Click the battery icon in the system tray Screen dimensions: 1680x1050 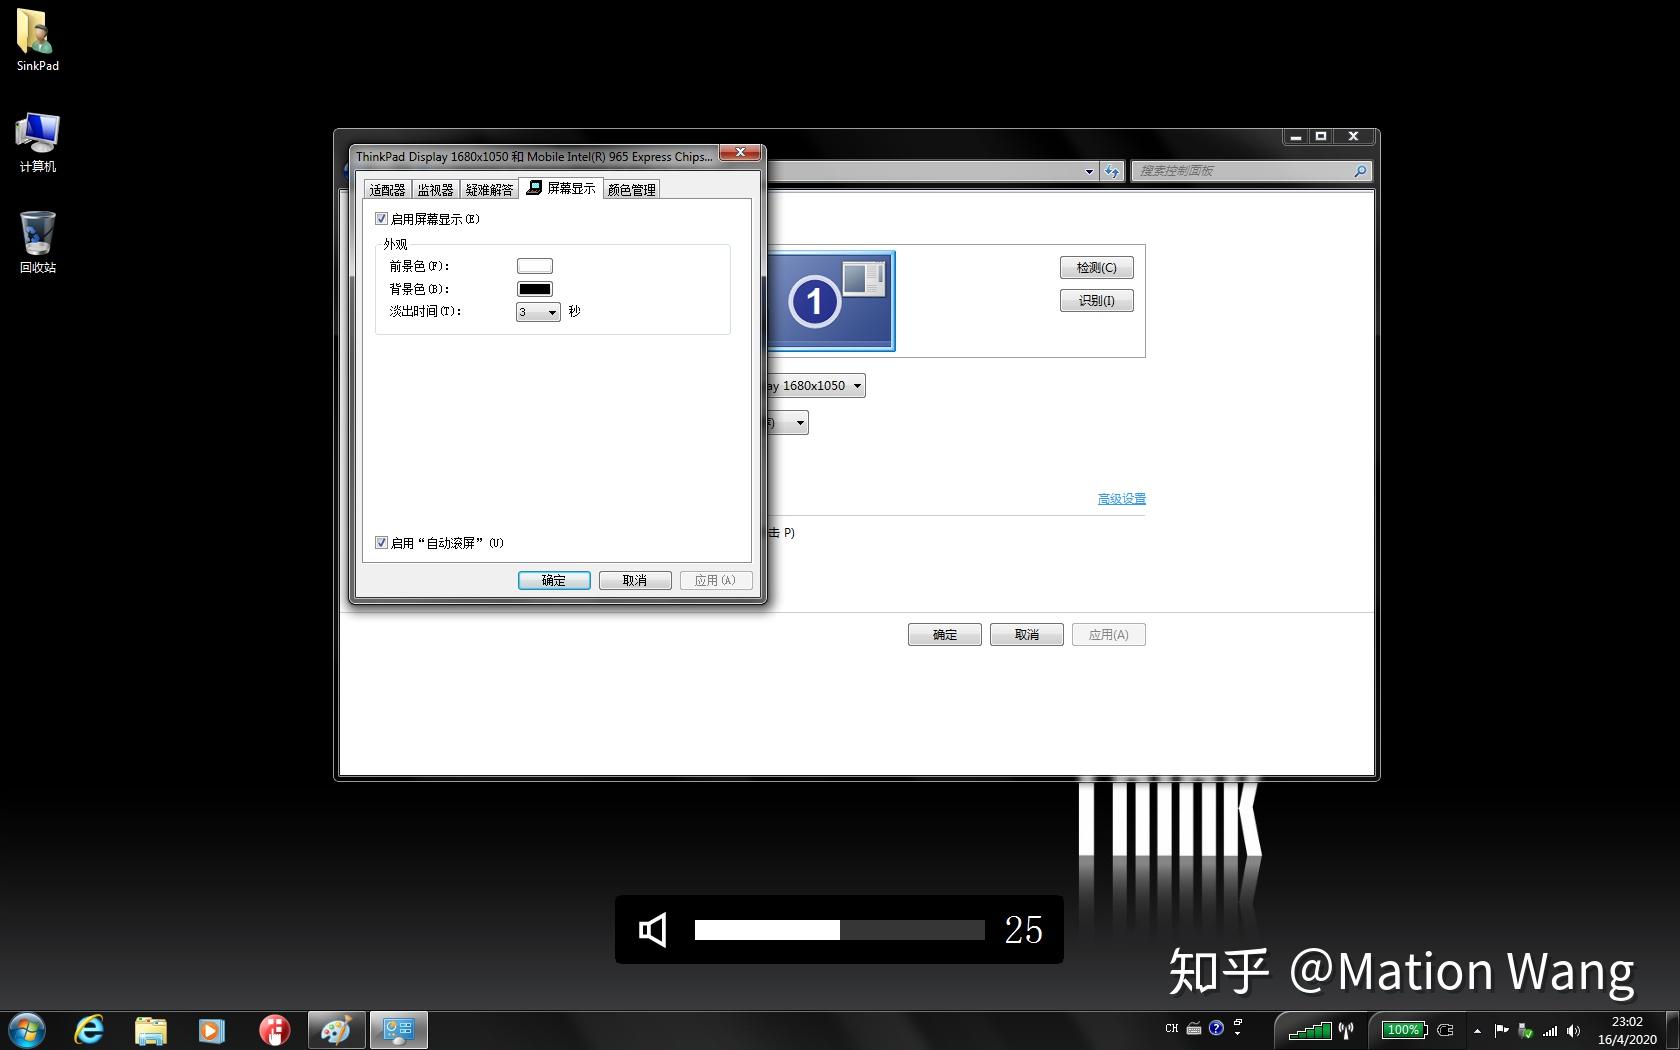click(x=1403, y=1029)
